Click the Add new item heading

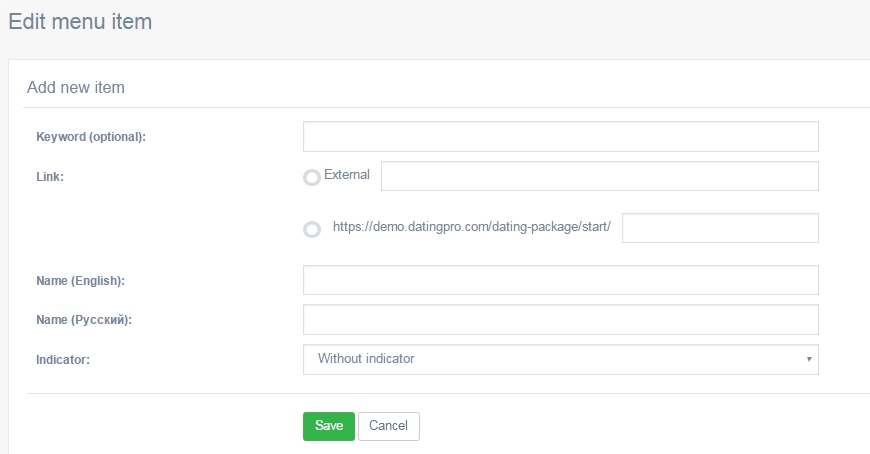pos(76,87)
